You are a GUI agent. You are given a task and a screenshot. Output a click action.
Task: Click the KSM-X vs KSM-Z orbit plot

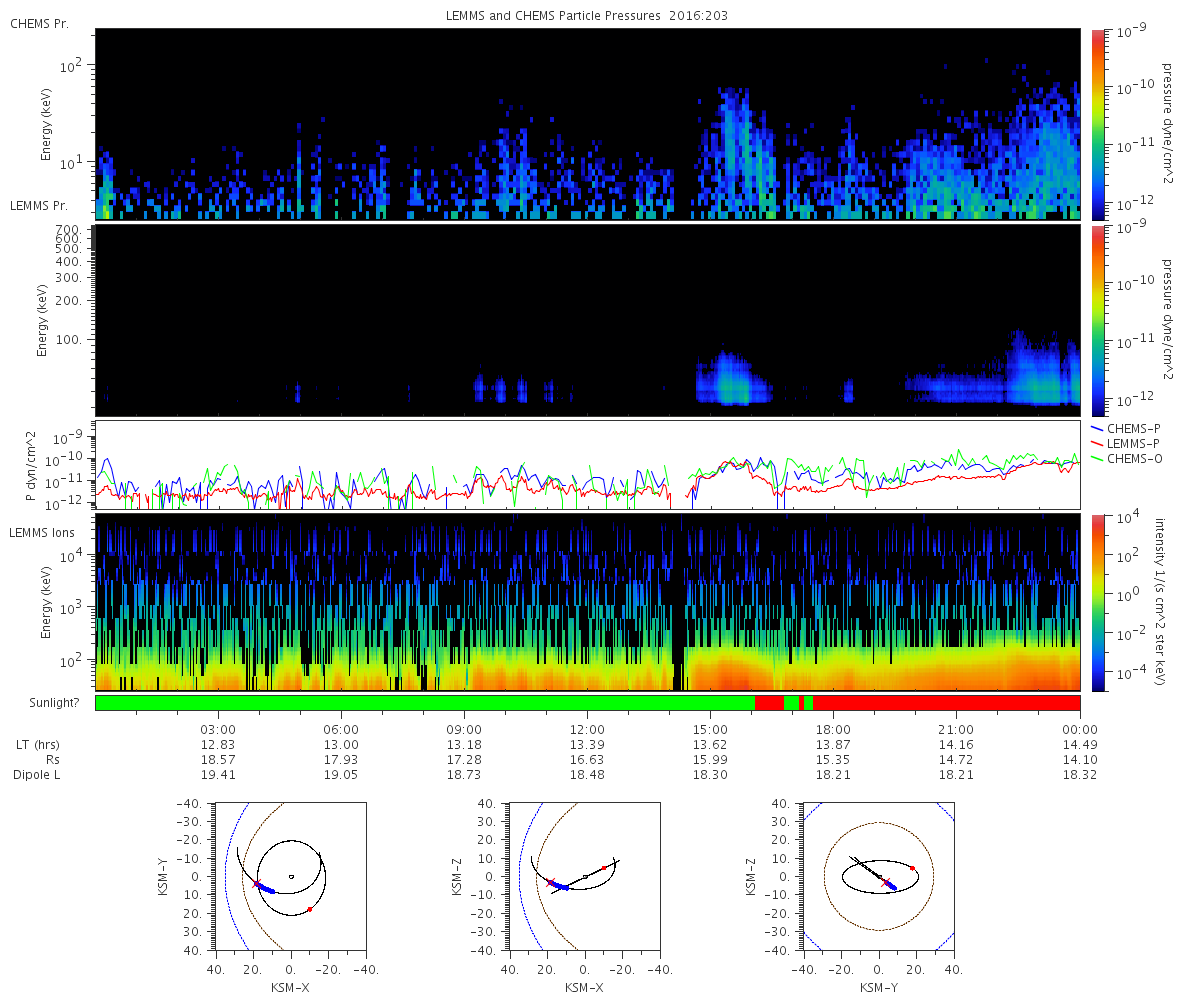[584, 876]
